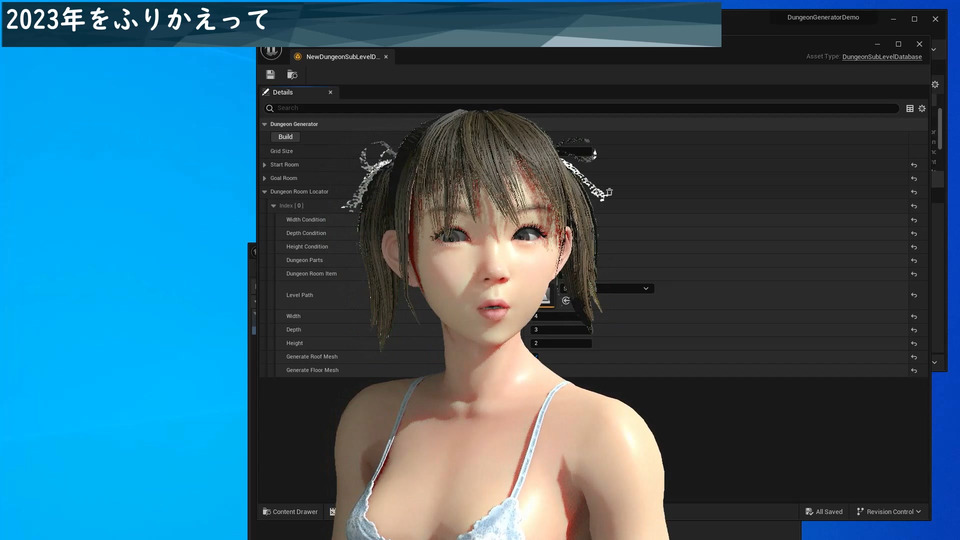960x540 pixels.
Task: Open settings gear in DungeonGeneratorDemo window edge
Action: [x=935, y=84]
